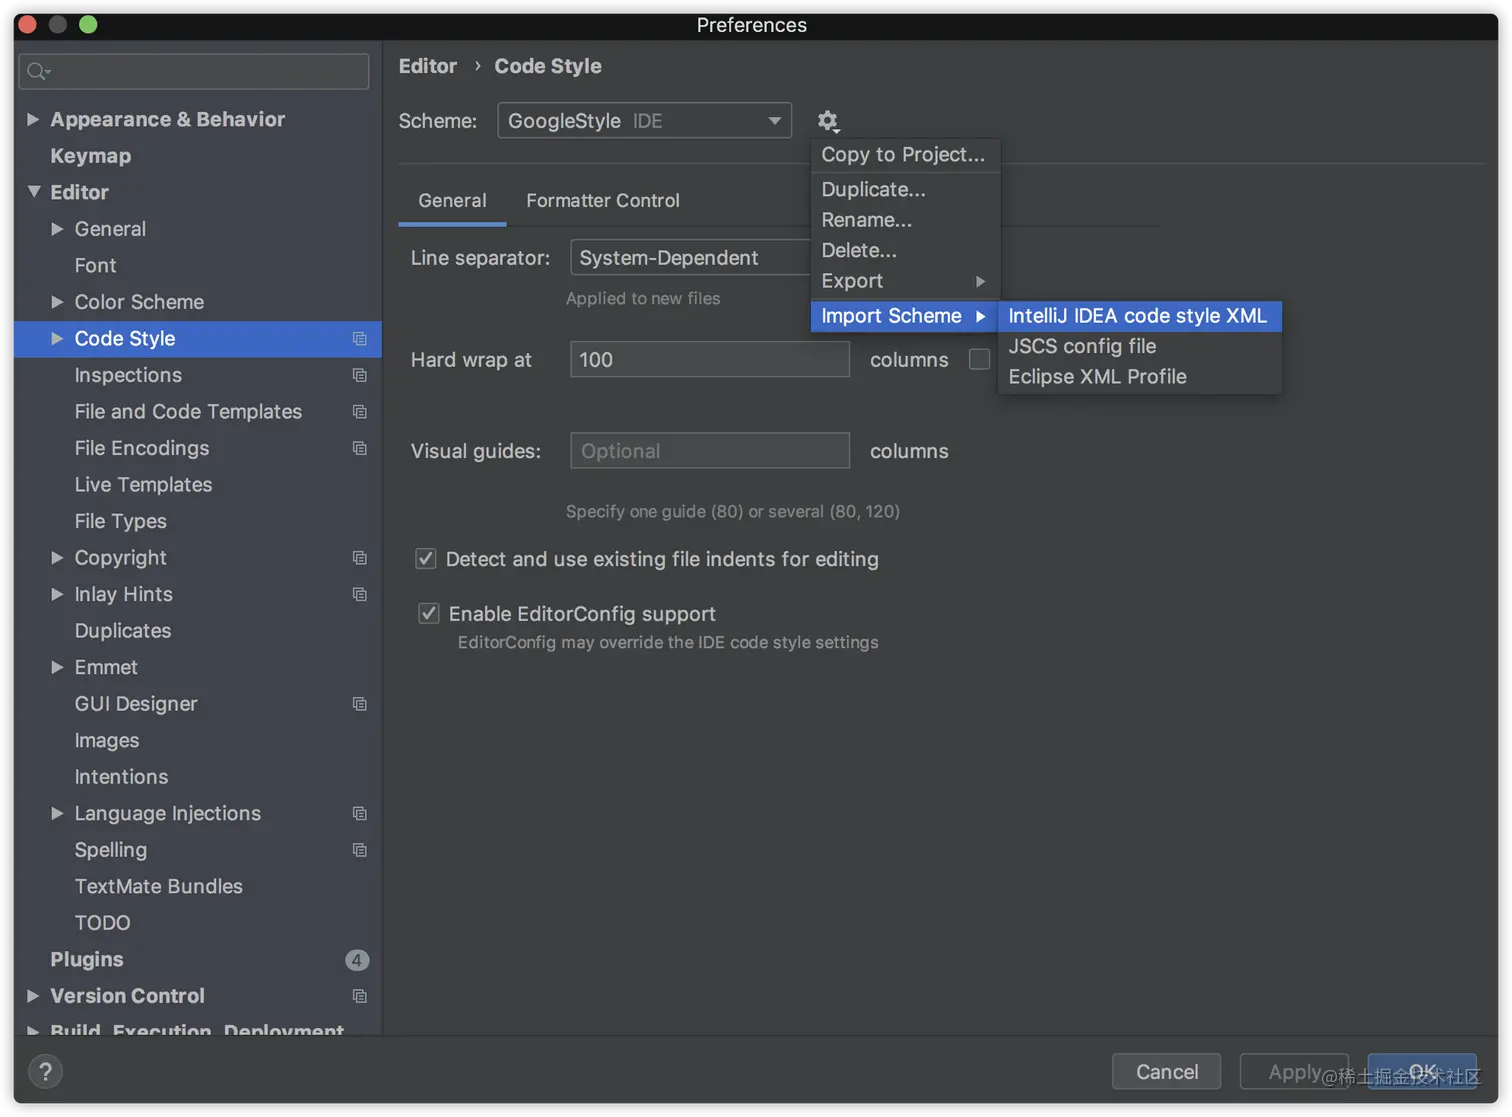The image size is (1512, 1117).
Task: Click project-level icon beside Copyright
Action: [360, 558]
